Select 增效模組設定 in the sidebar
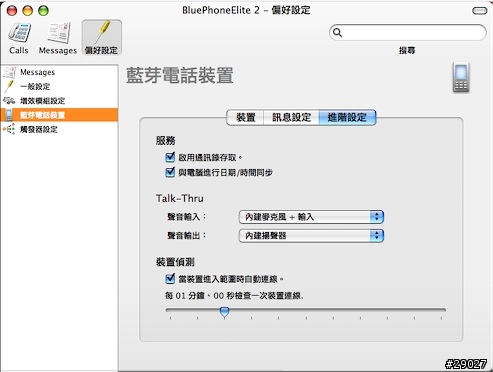The height and width of the screenshot is (372, 493). pos(59,100)
